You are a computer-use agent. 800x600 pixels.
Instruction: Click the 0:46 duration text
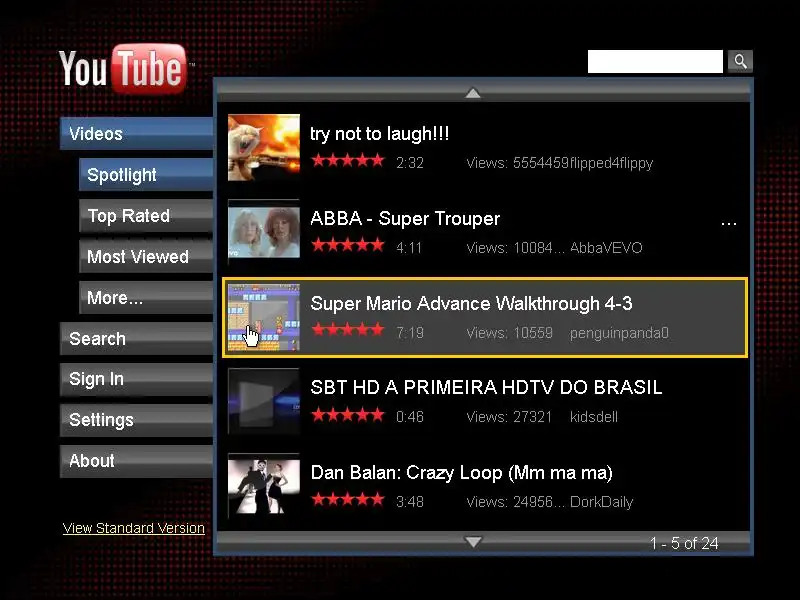pos(410,417)
